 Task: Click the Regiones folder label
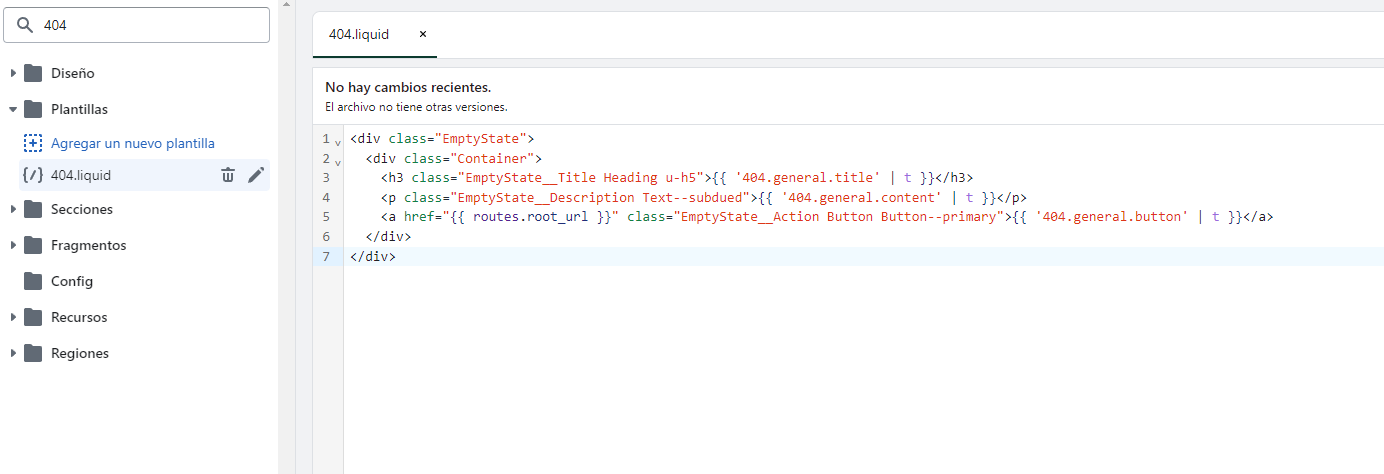tap(80, 353)
